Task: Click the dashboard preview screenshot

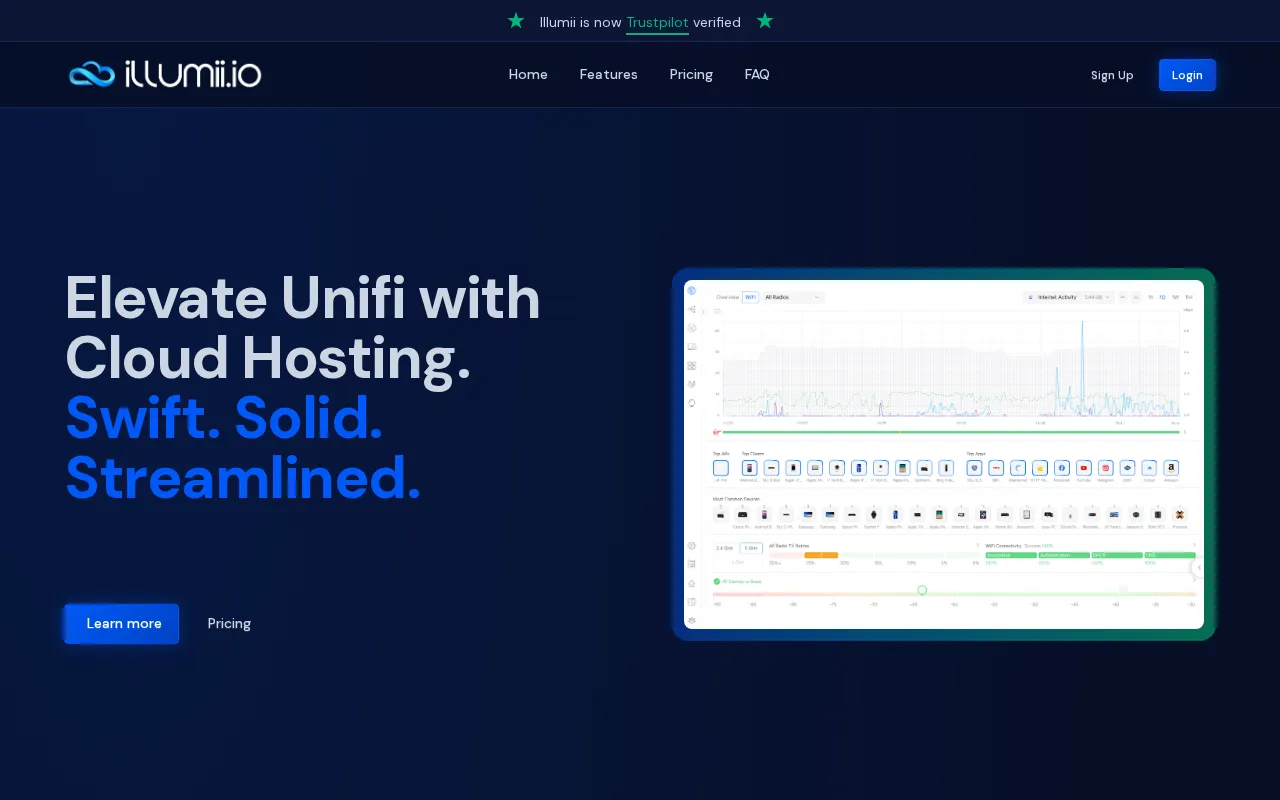Action: click(x=944, y=454)
